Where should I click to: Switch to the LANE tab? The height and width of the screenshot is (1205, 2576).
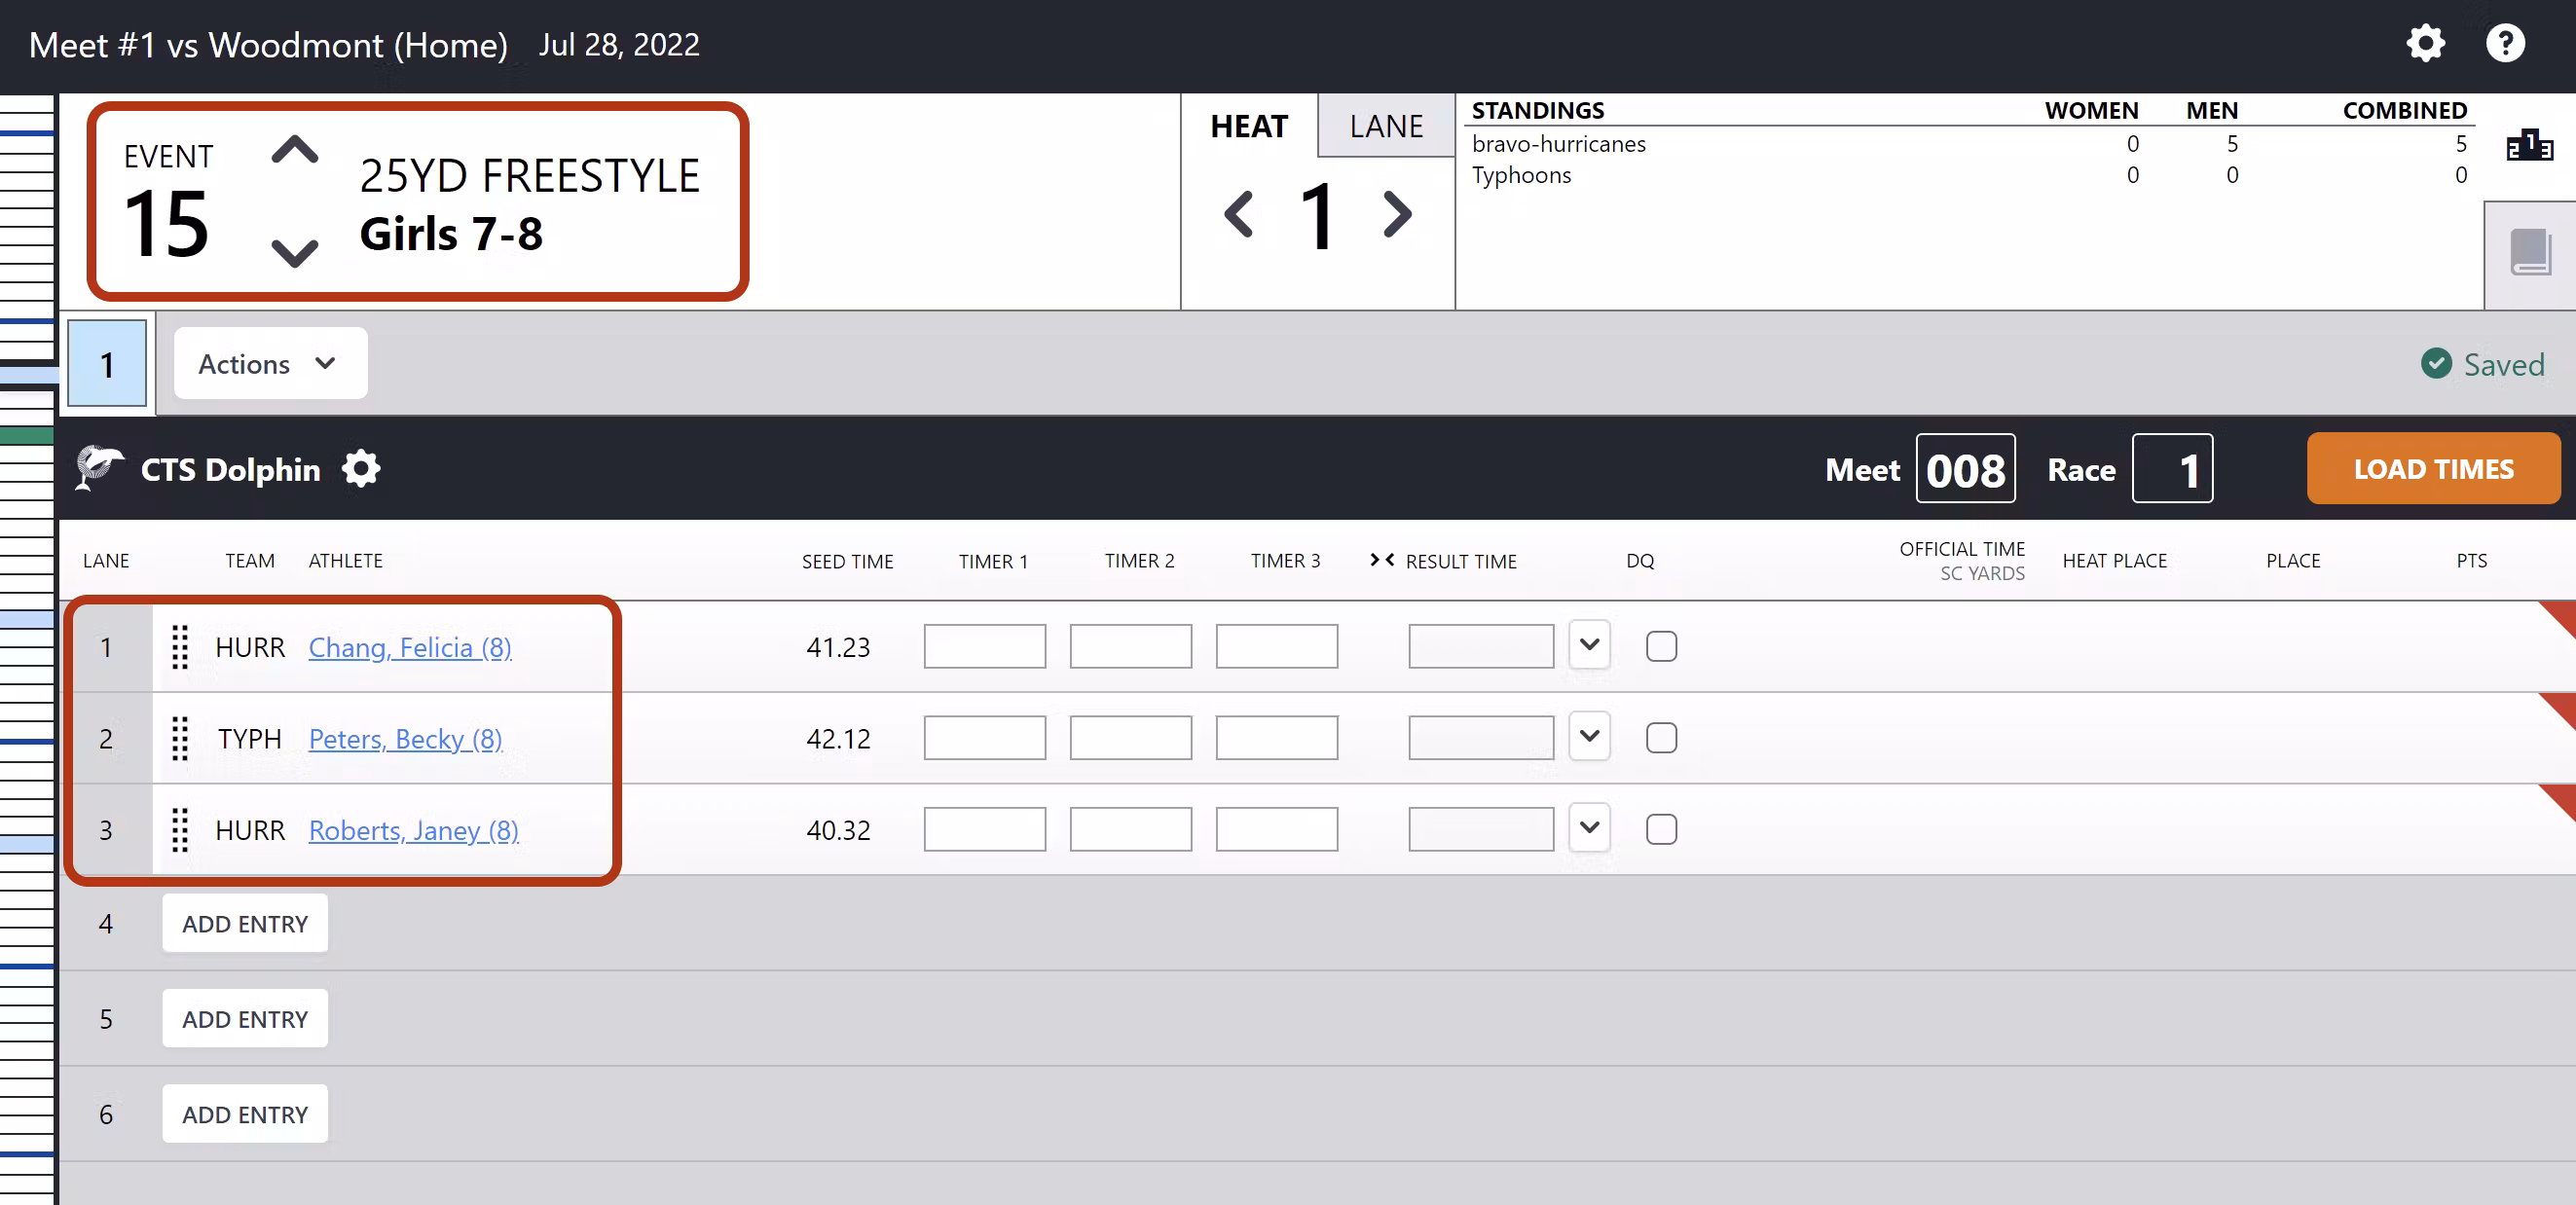[x=1385, y=126]
